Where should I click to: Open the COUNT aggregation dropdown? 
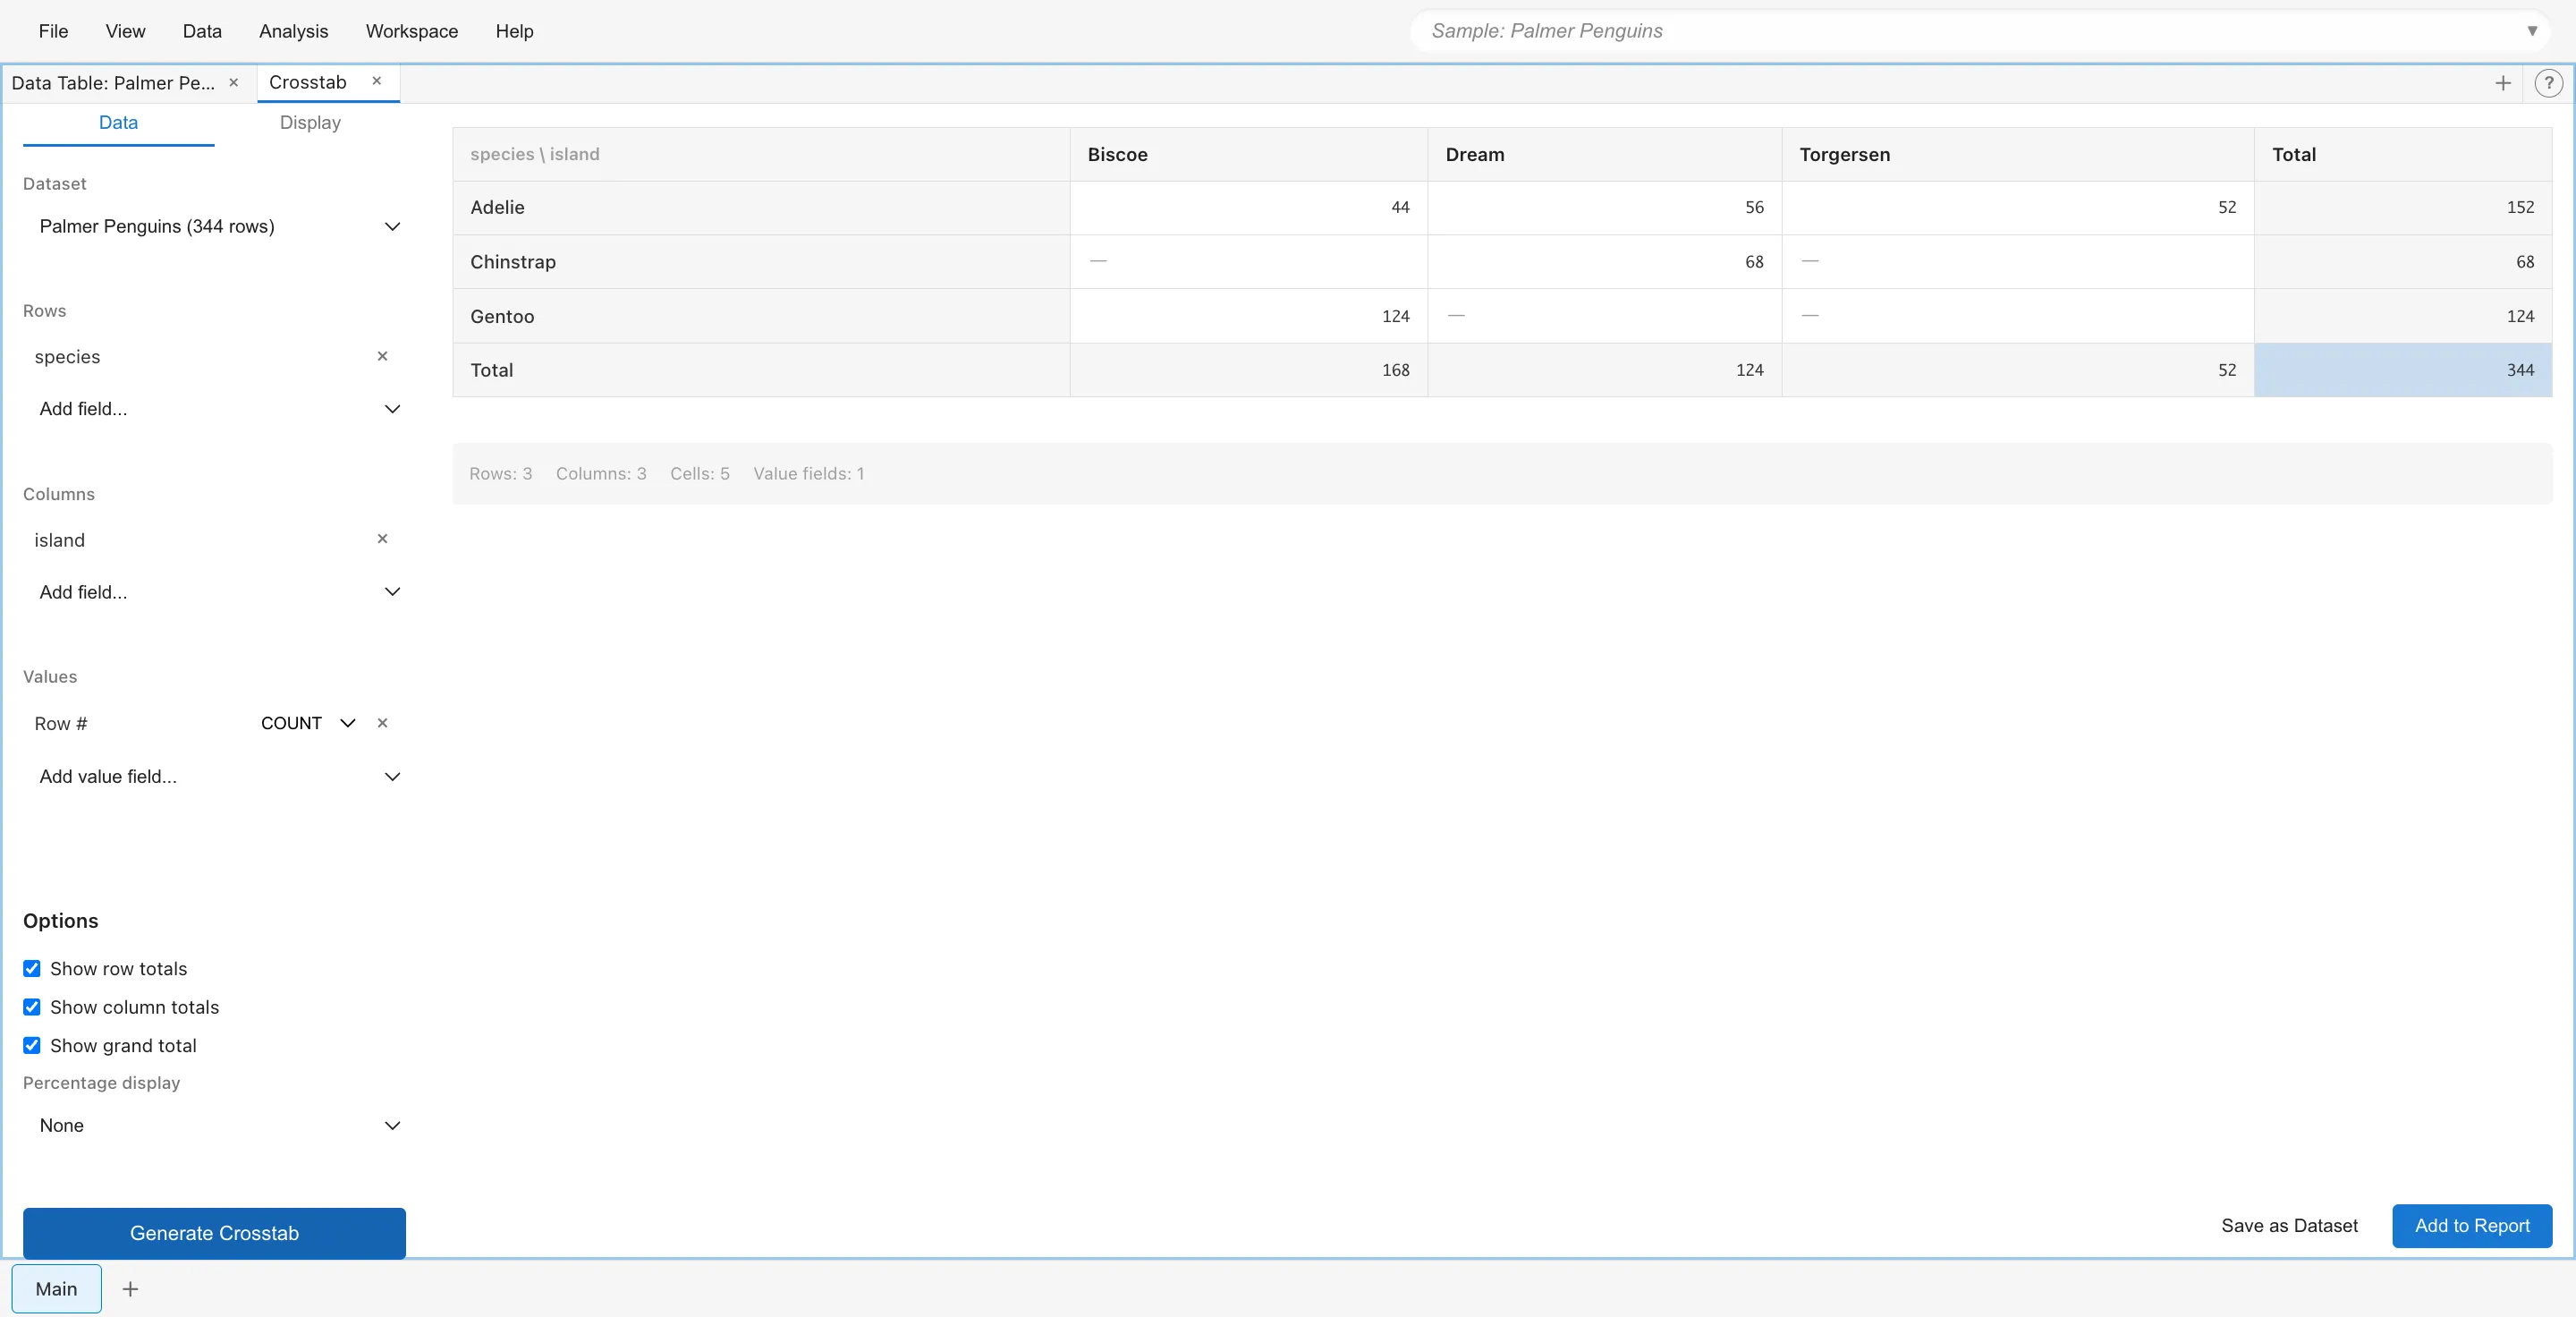(x=346, y=723)
